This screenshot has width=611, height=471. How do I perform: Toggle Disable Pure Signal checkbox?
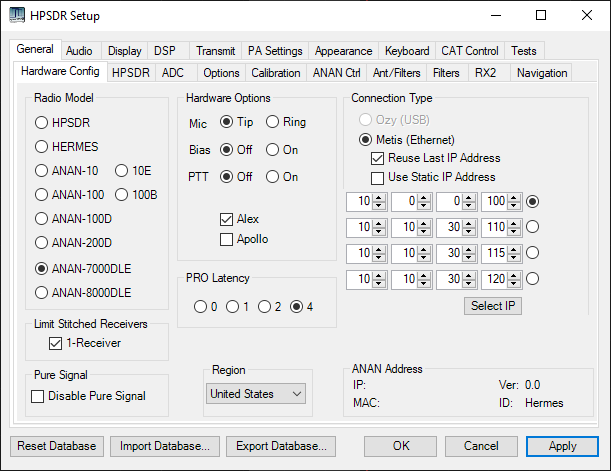[39, 396]
